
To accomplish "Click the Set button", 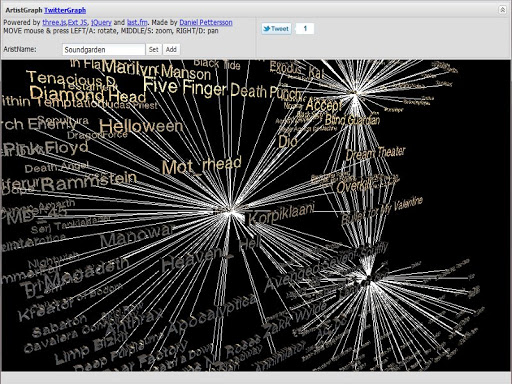I will [153, 50].
